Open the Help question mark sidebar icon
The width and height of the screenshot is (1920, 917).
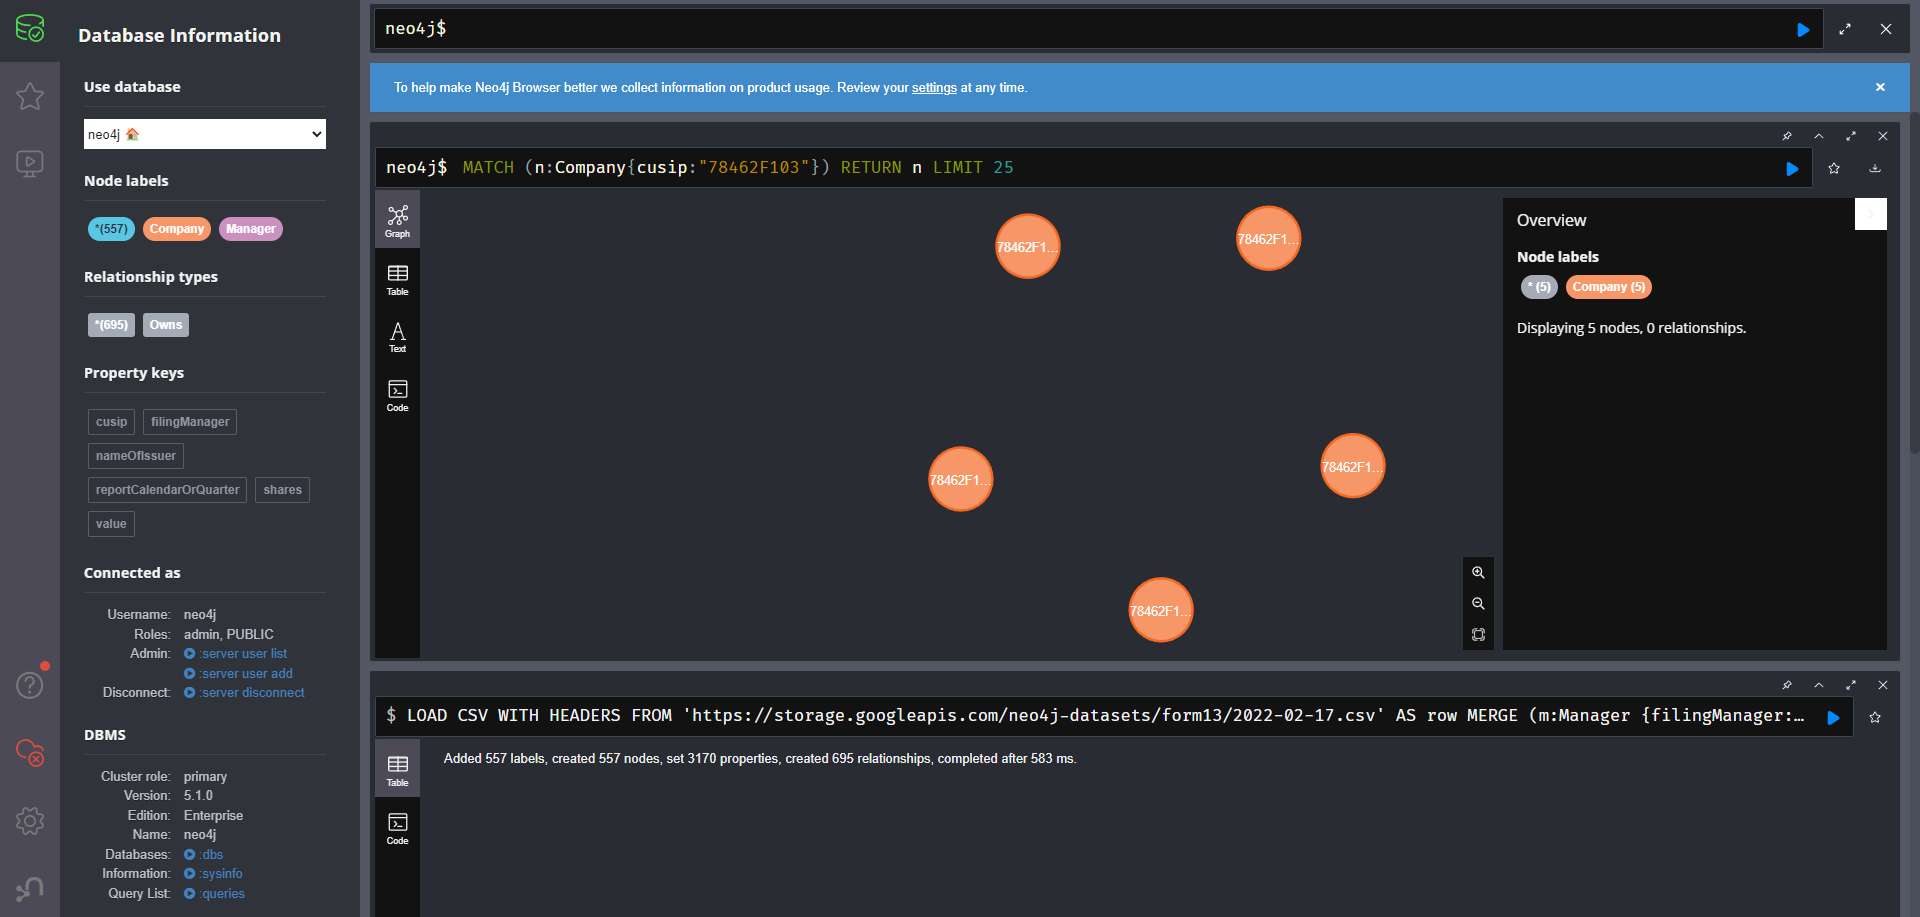(x=30, y=685)
